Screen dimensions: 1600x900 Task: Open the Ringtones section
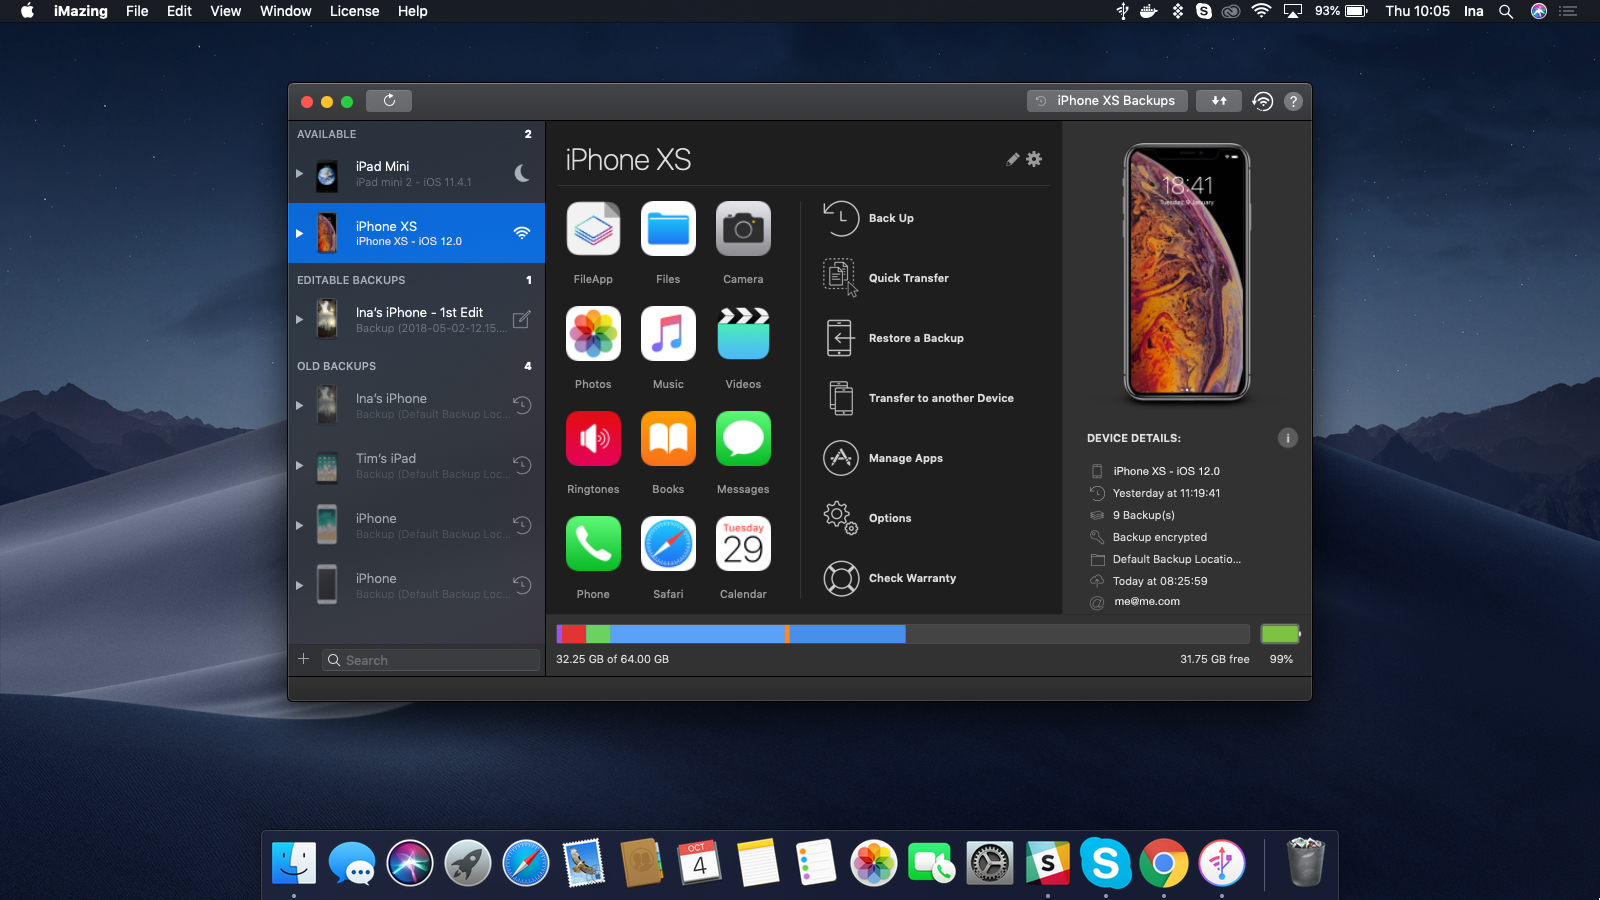(x=593, y=439)
